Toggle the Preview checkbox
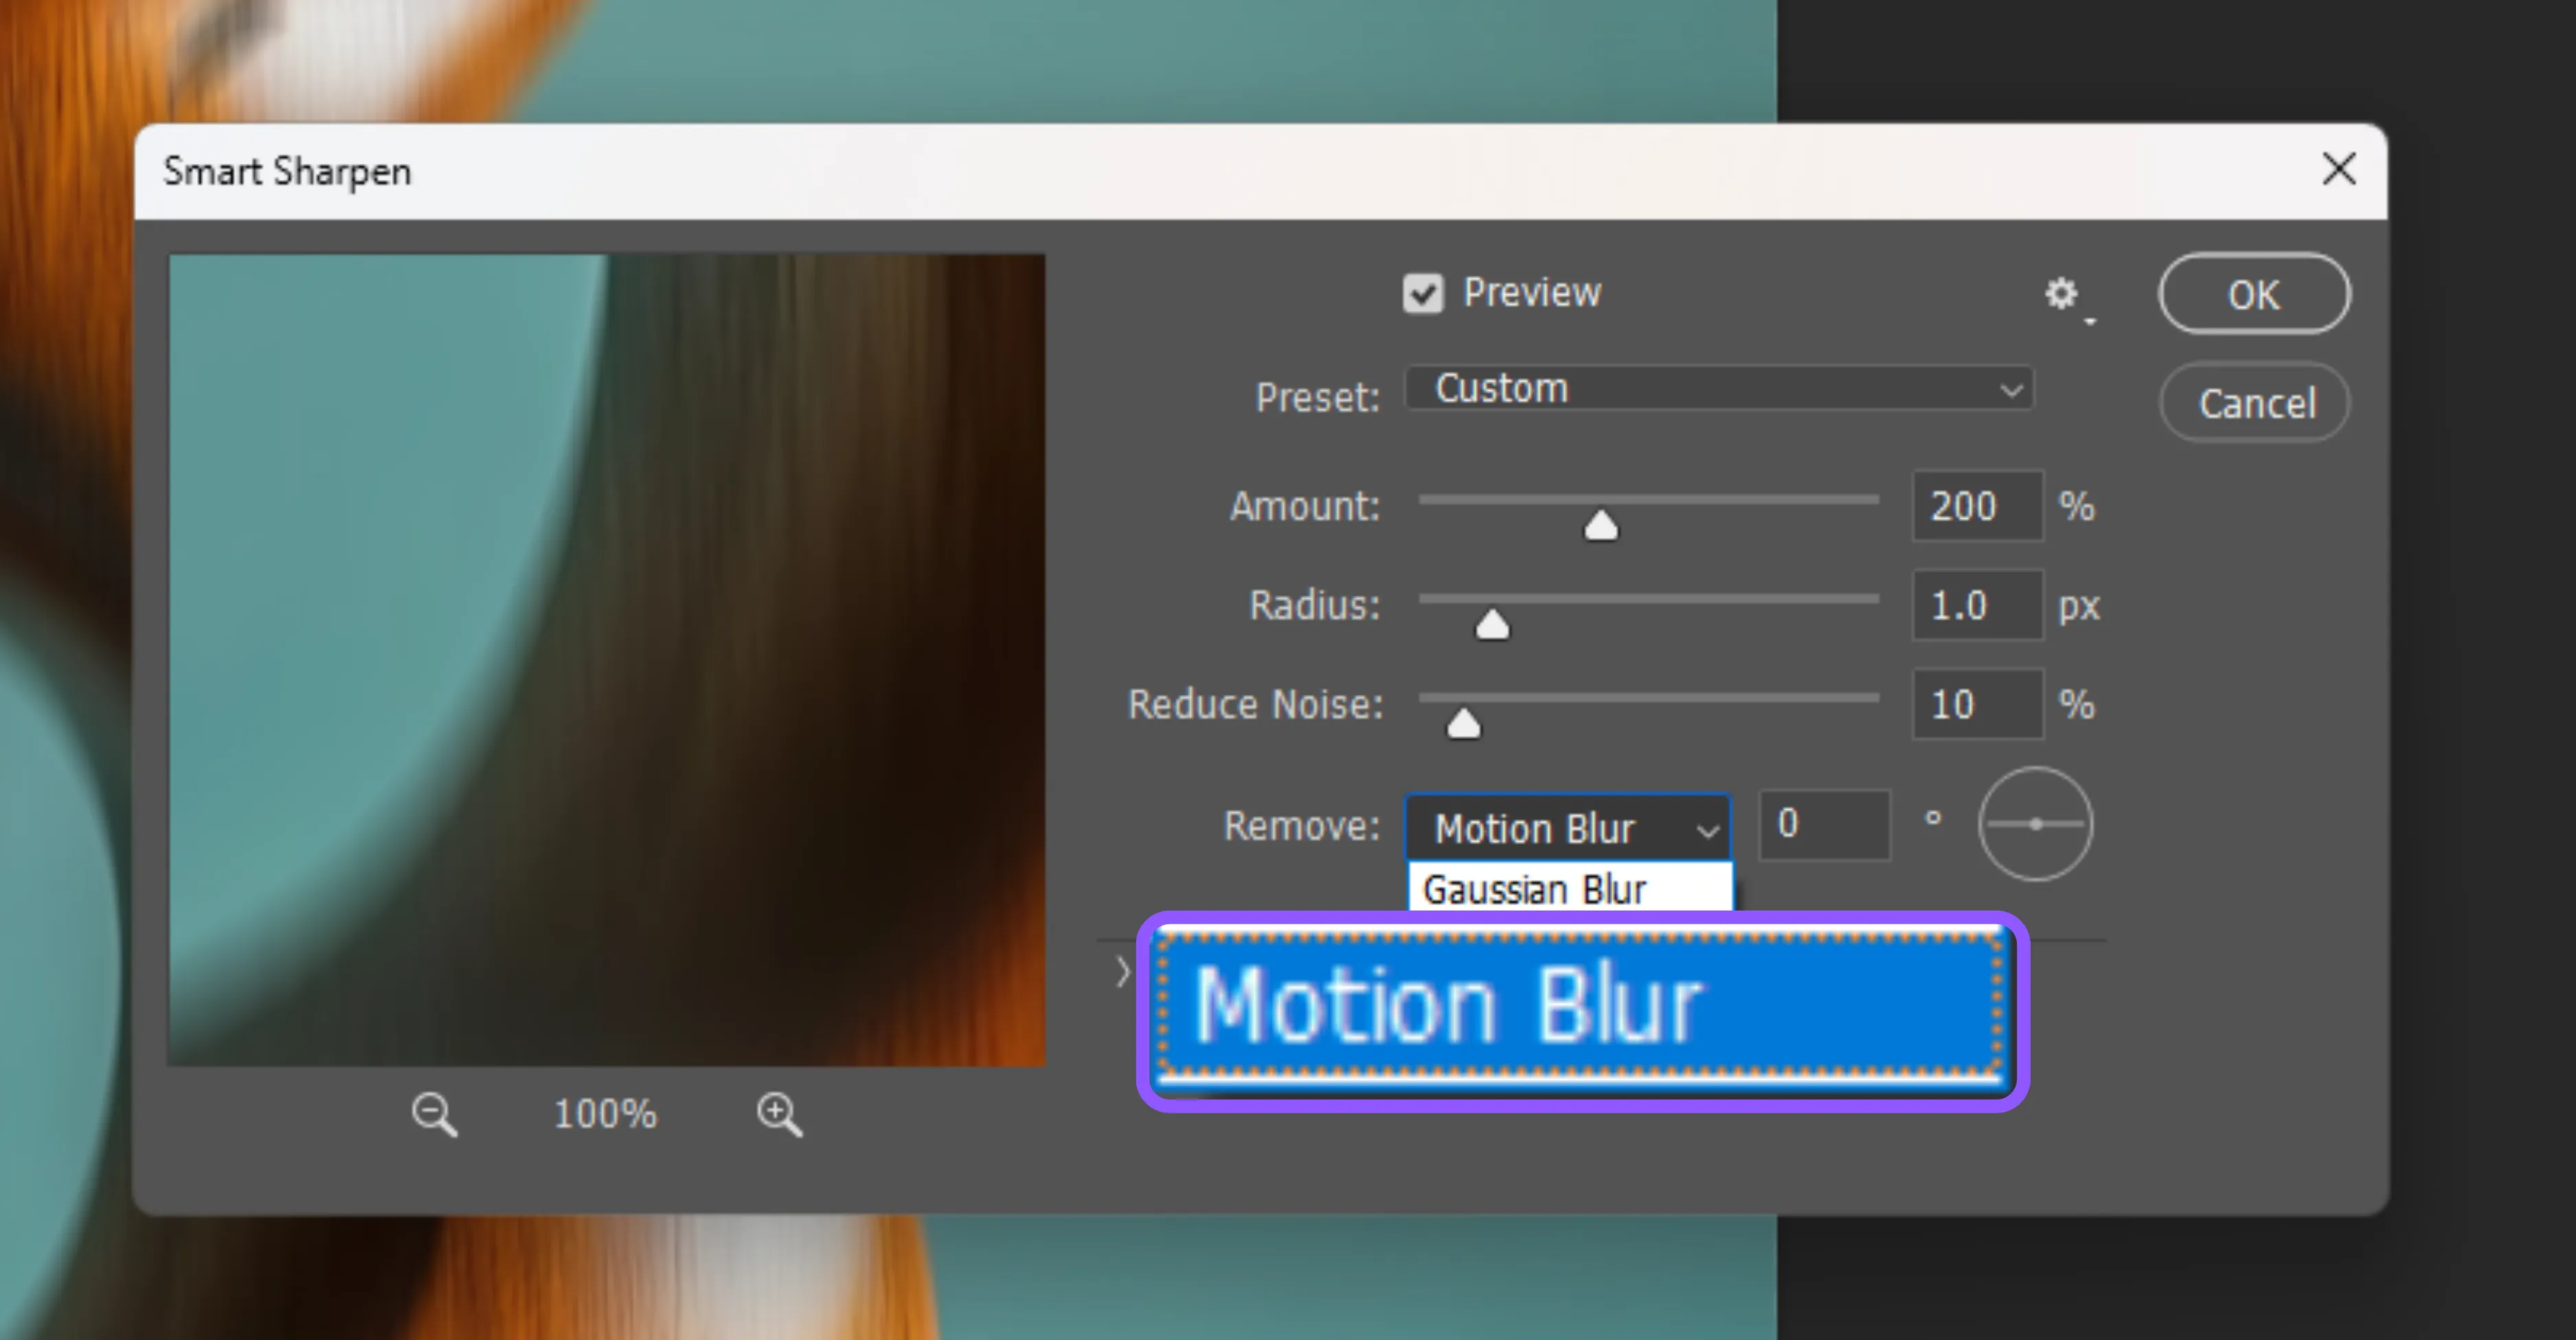This screenshot has width=2576, height=1340. click(1422, 294)
